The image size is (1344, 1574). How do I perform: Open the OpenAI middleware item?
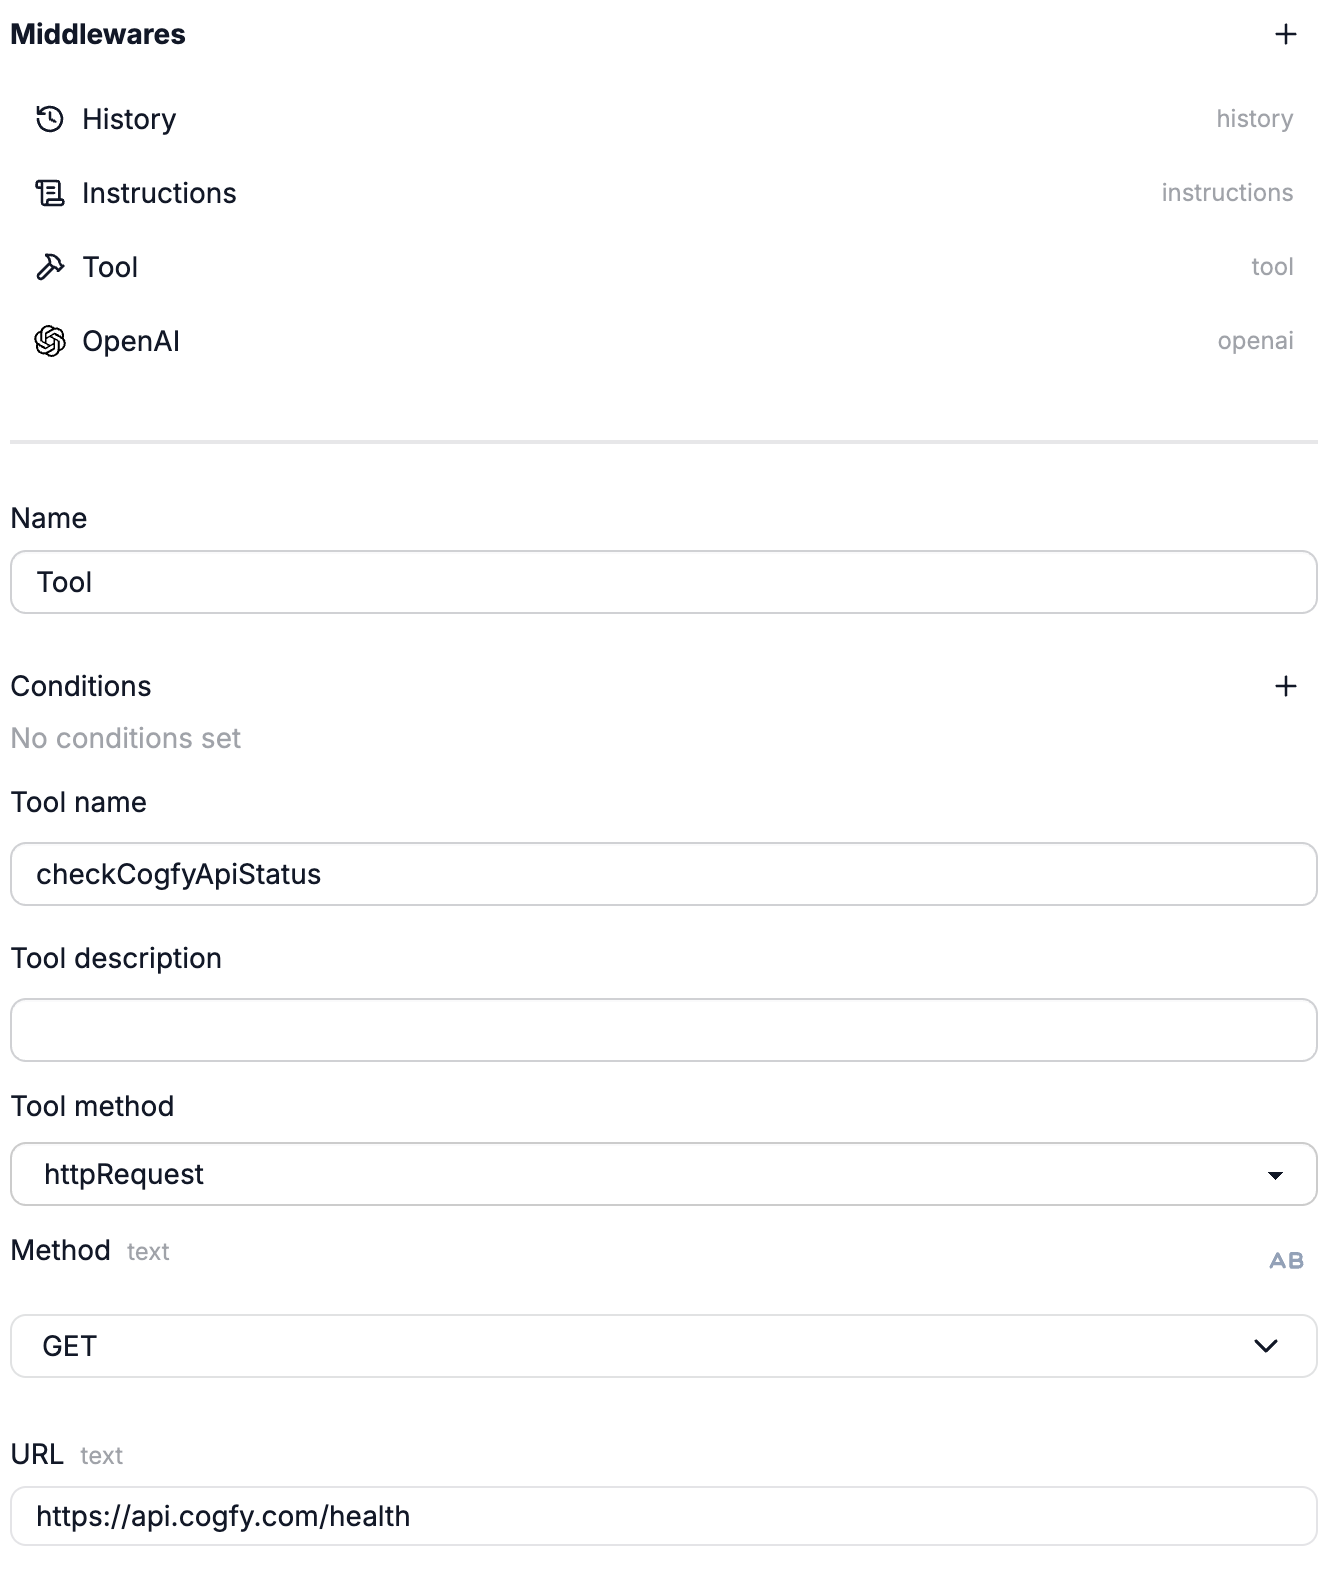664,341
